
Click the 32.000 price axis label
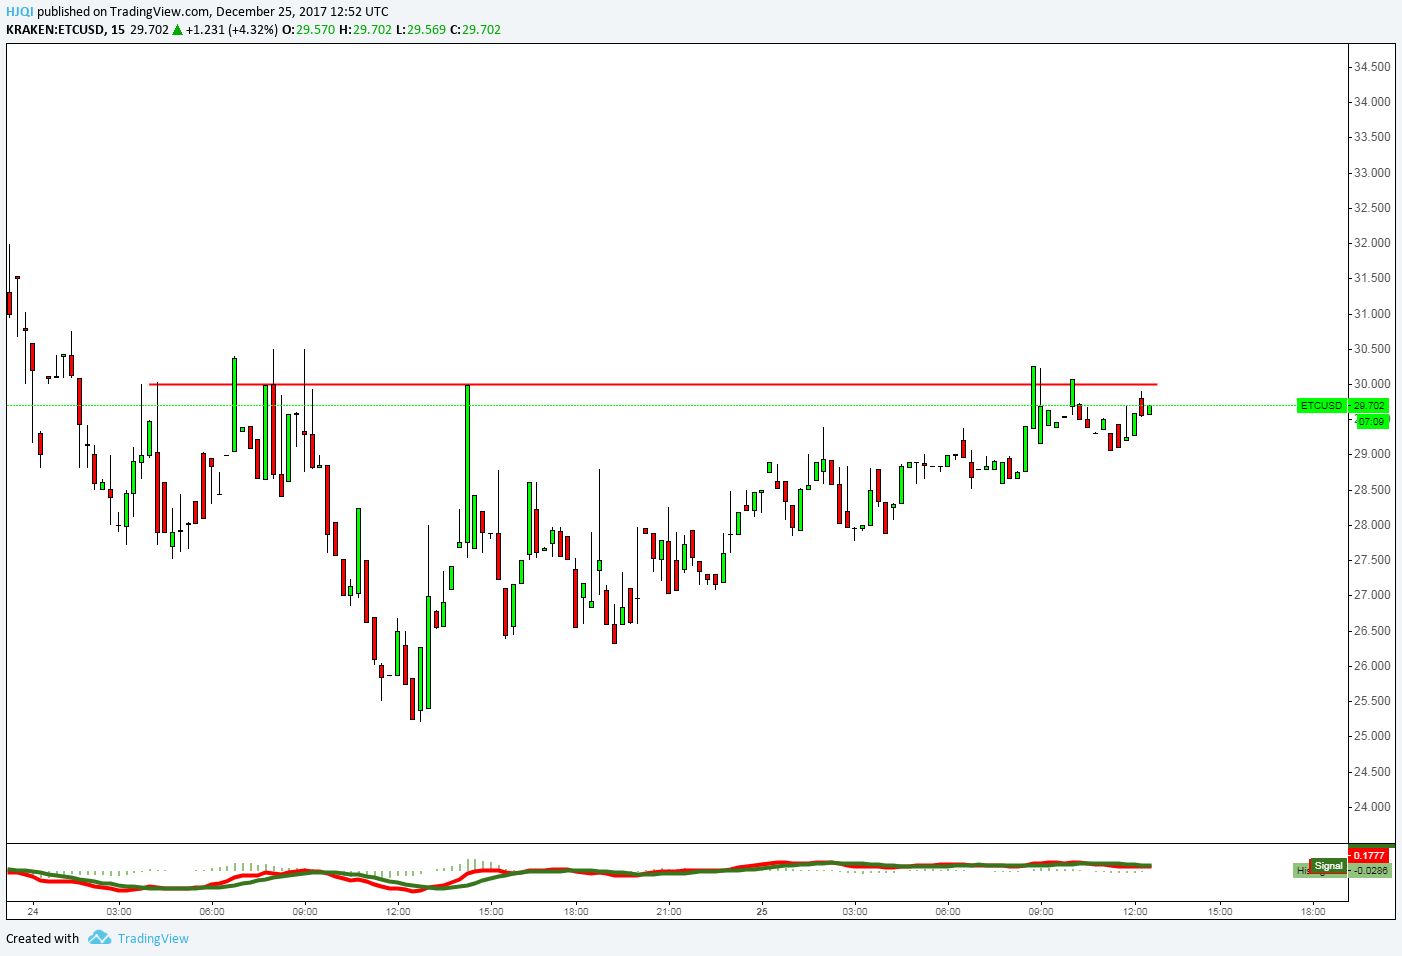[x=1371, y=243]
